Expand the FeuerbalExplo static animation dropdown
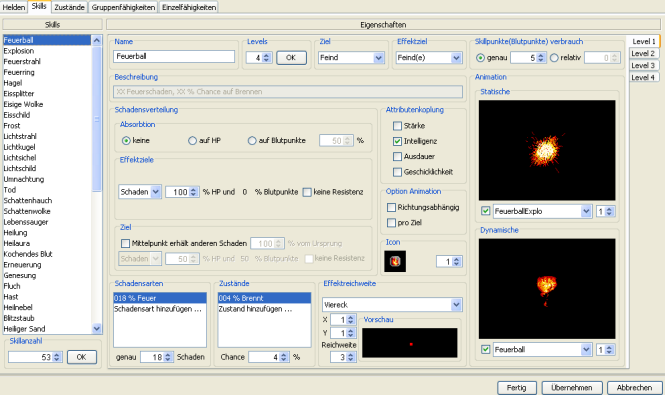665x395 pixels. [586, 211]
